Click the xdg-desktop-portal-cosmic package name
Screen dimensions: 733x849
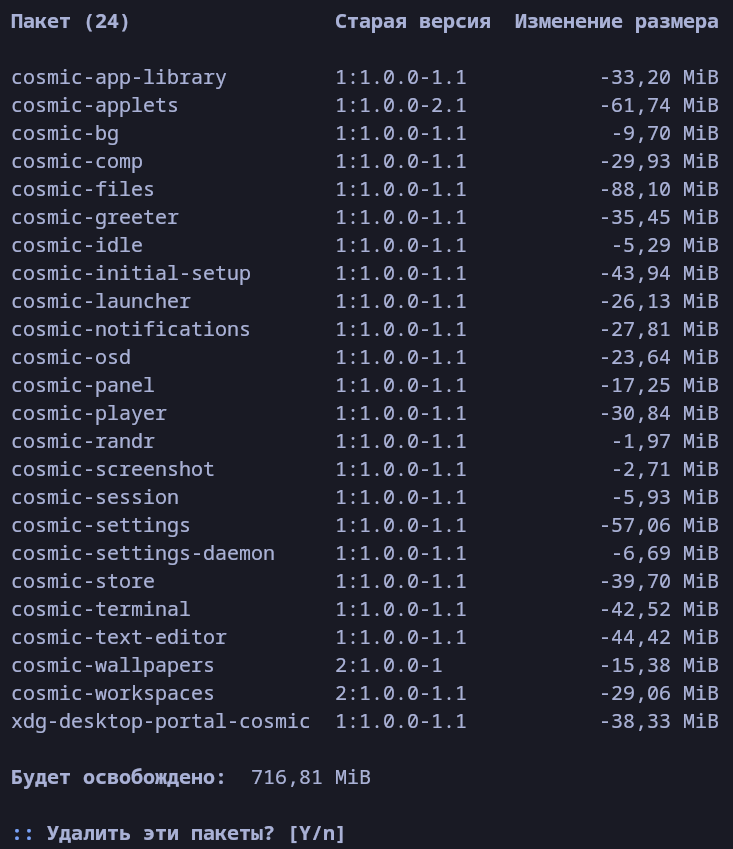pos(161,721)
